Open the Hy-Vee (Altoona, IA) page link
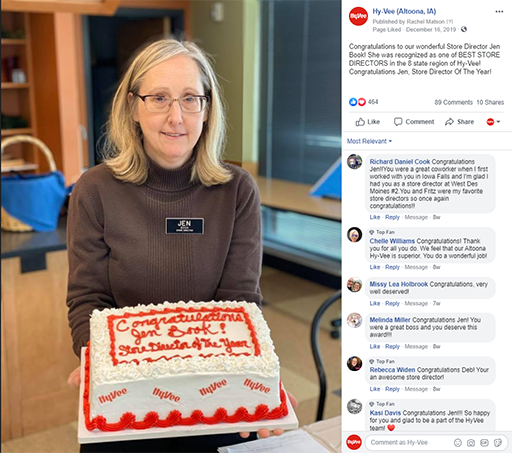Viewport: 512px width, 453px height. [404, 11]
